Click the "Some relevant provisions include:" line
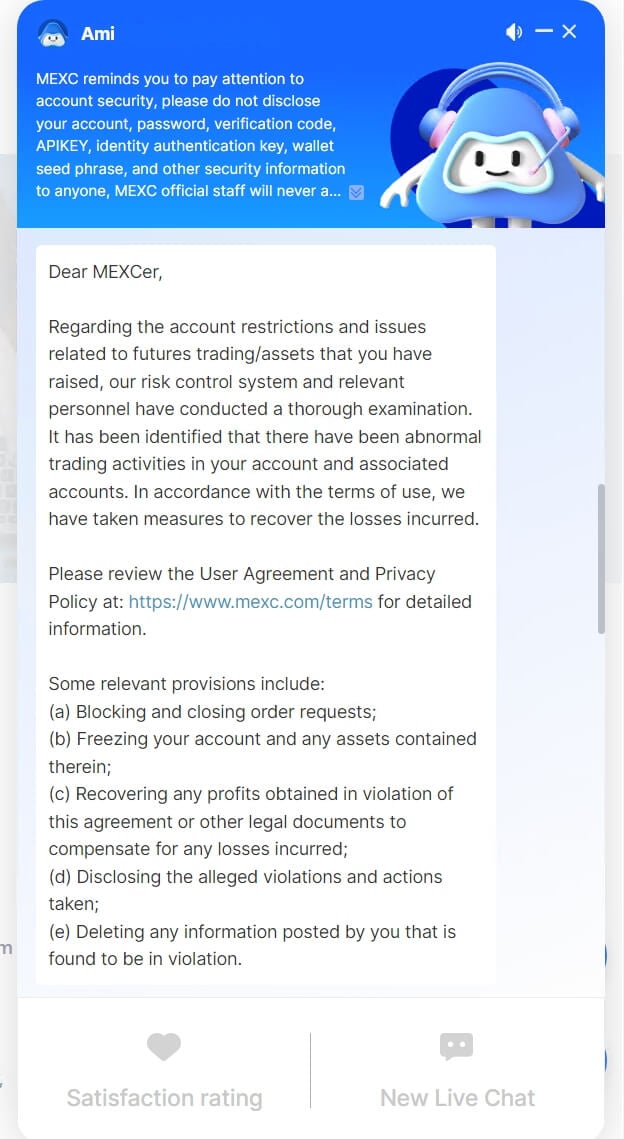This screenshot has width=624, height=1139. coord(186,684)
